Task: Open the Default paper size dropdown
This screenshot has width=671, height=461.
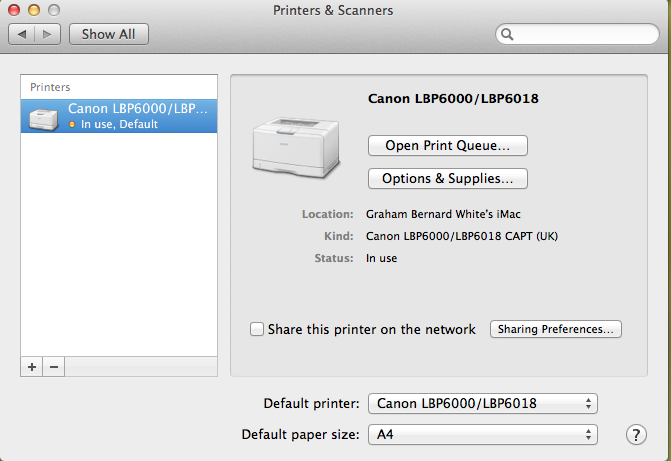Action: tap(483, 435)
